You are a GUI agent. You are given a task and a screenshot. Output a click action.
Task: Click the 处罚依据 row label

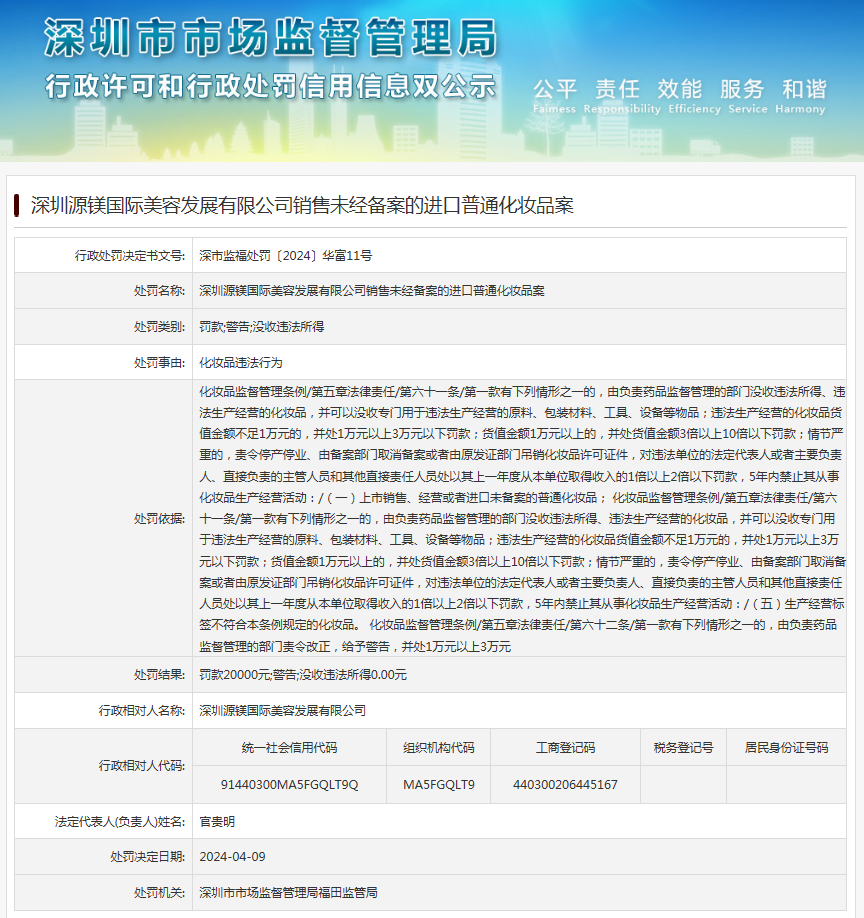pyautogui.click(x=159, y=519)
